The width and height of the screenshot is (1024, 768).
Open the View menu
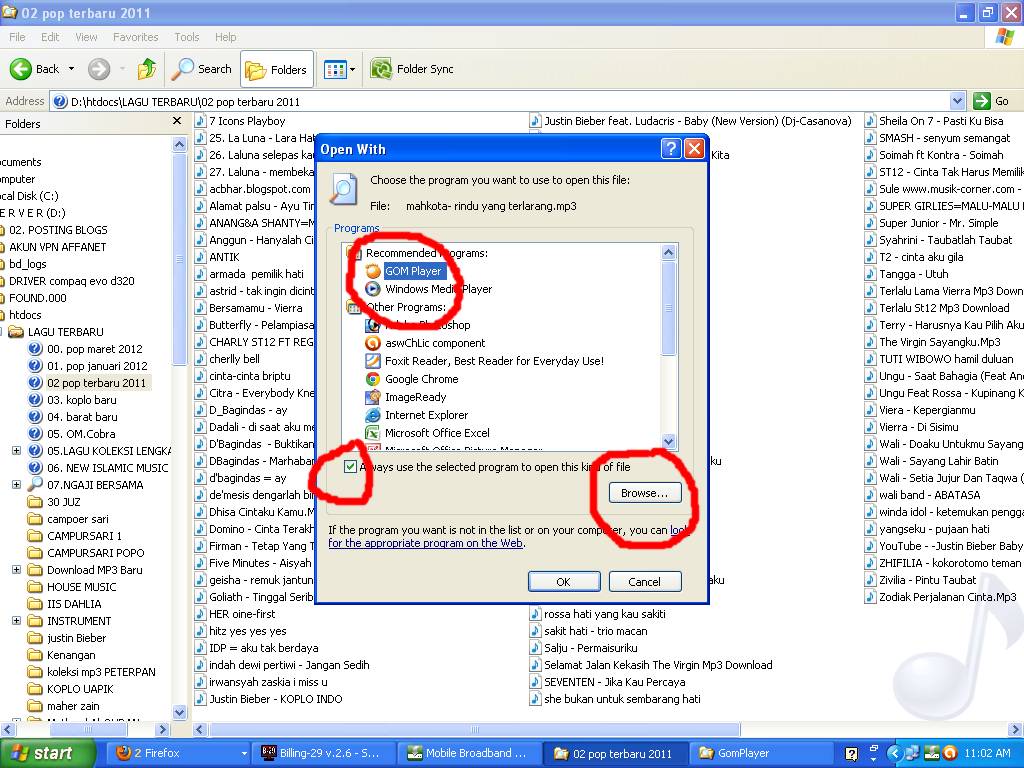coord(86,37)
